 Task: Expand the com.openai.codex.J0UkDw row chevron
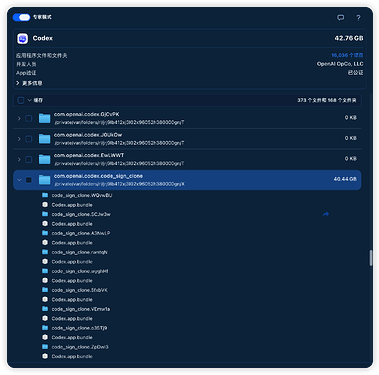click(19, 139)
